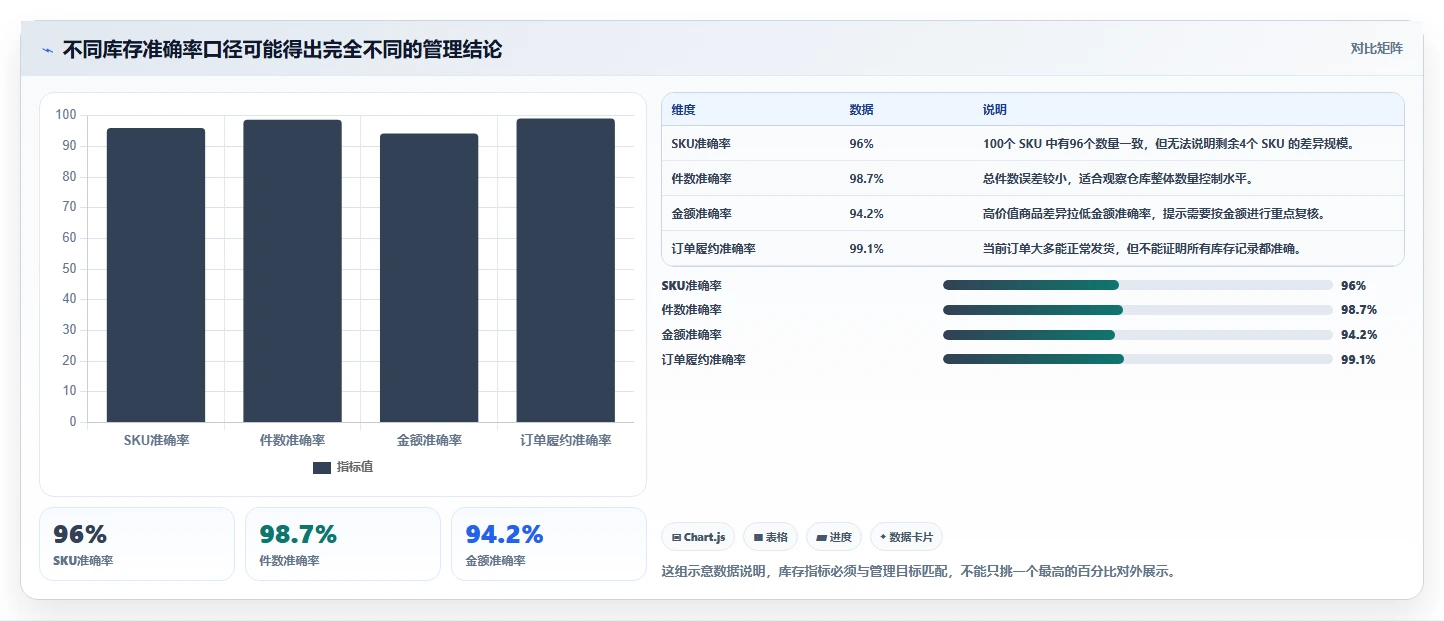Viewport: 1444px width, 621px height.
Task: Click the 说明 column header
Action: [995, 110]
